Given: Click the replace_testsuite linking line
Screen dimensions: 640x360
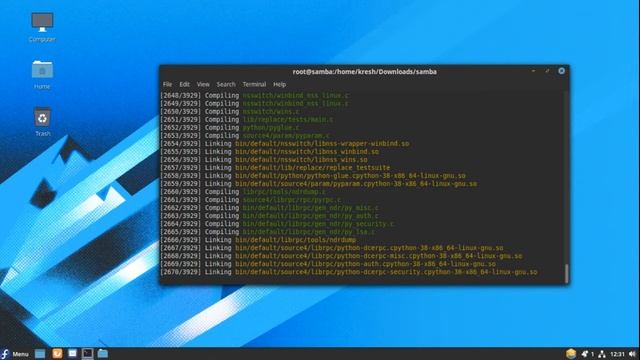Looking at the screenshot, I should point(275,168).
